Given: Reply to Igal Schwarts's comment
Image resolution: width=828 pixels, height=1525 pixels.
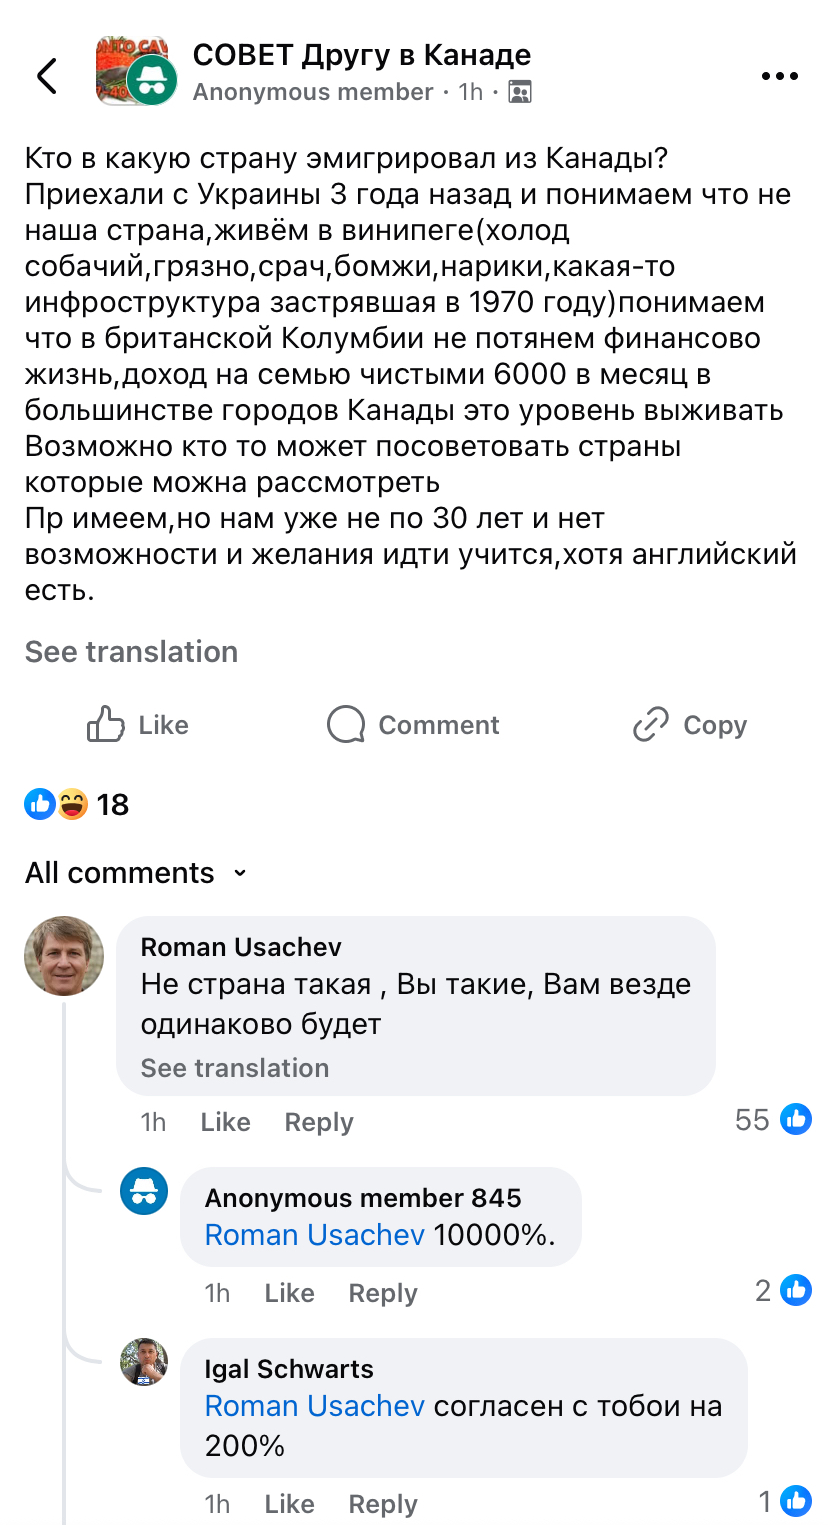Looking at the screenshot, I should pyautogui.click(x=382, y=1504).
